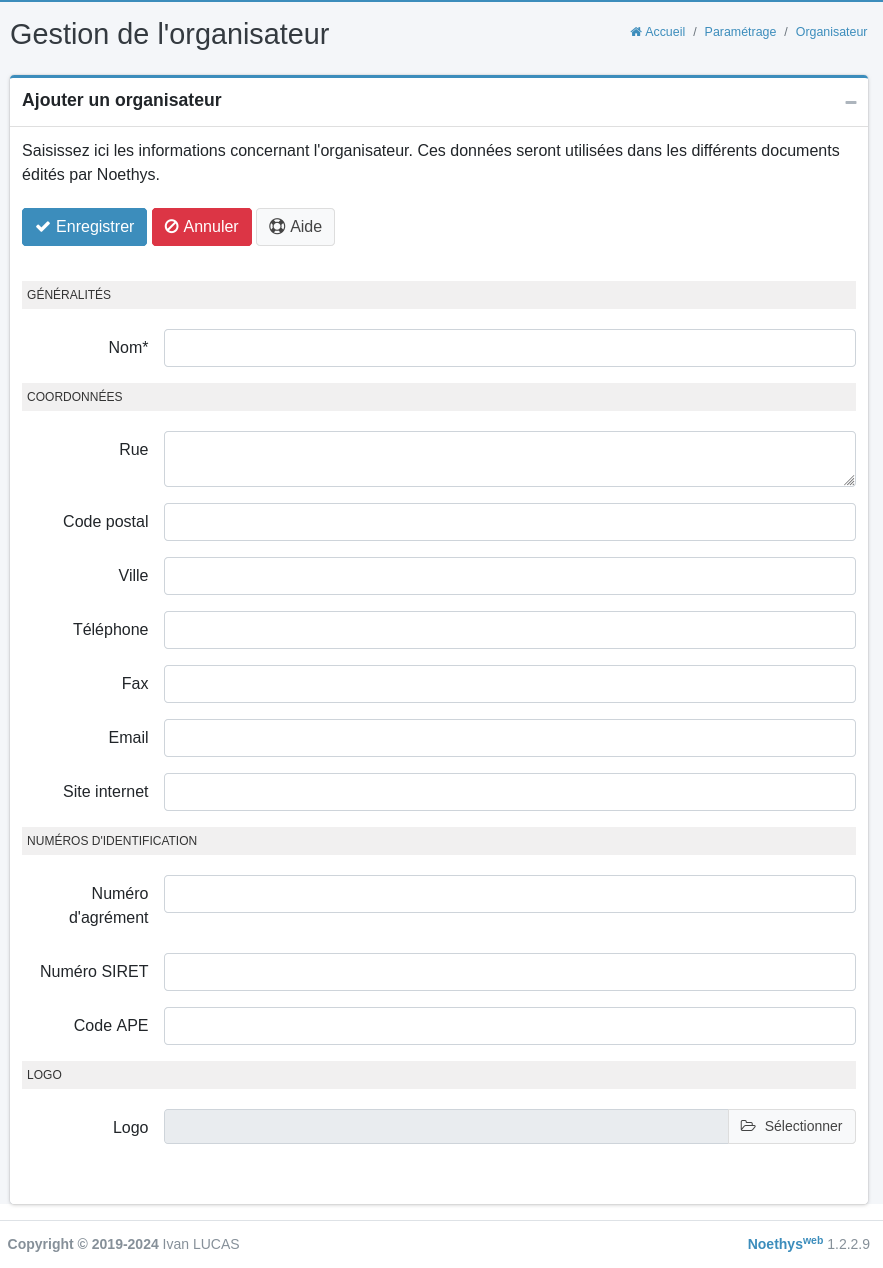Image resolution: width=883 pixels, height=1268 pixels.
Task: Open the Noethys web footer link
Action: [784, 1244]
